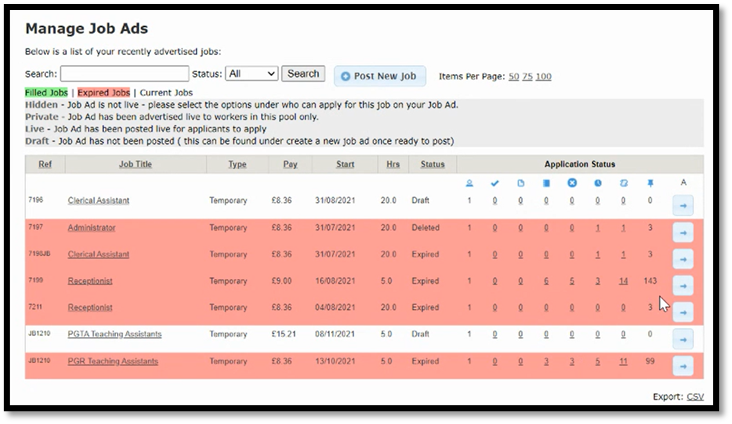Sort table by Status column
Screen dimensions: 732x424
click(432, 164)
